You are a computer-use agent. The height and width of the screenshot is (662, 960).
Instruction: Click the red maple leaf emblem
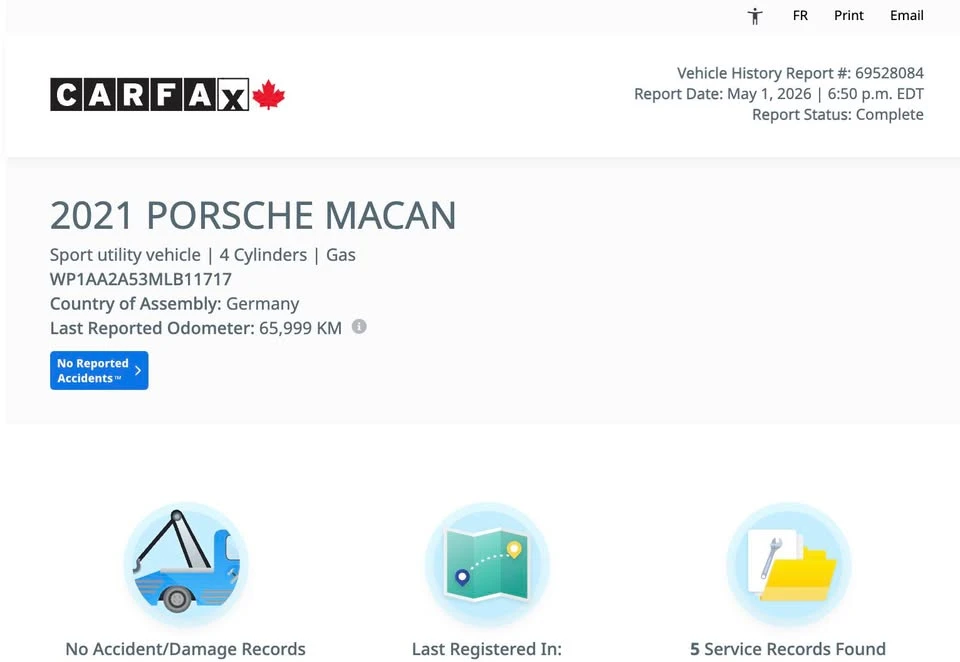point(269,95)
